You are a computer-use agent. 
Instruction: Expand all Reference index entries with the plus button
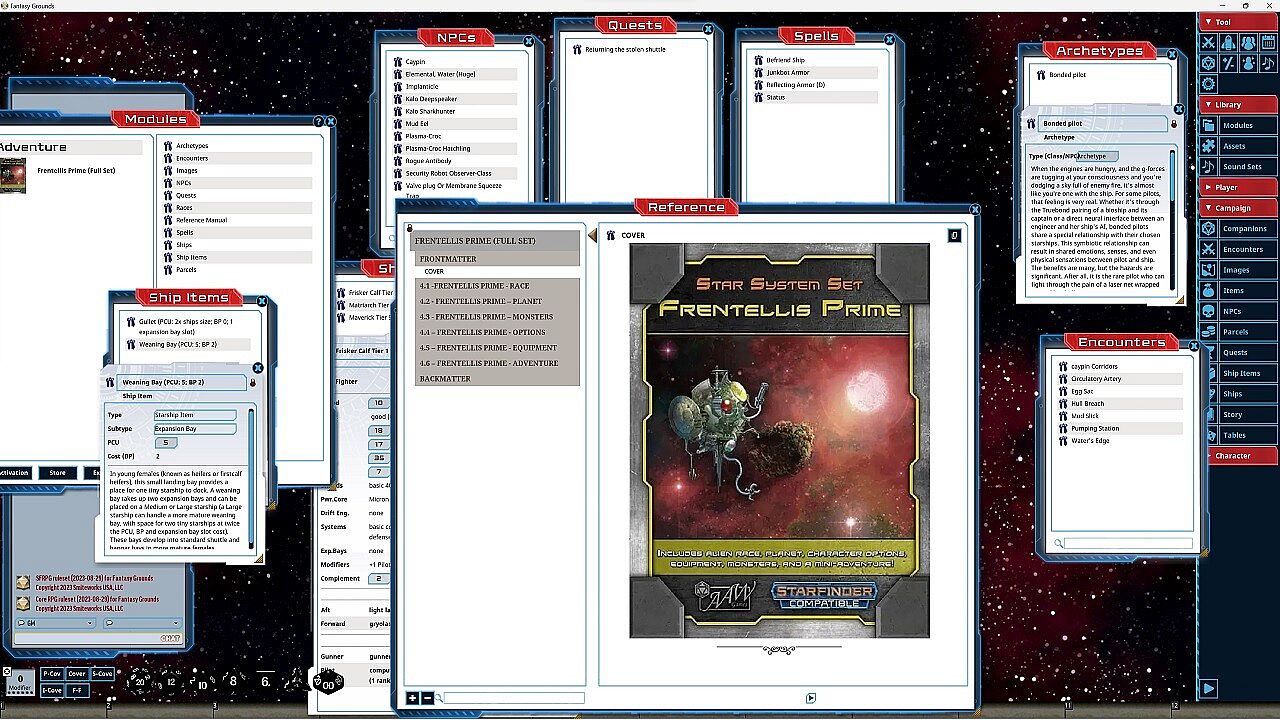412,698
